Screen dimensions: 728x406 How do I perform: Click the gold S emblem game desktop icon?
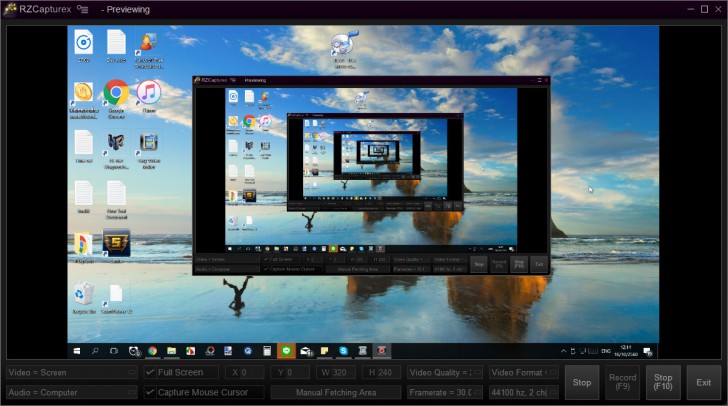pyautogui.click(x=116, y=245)
